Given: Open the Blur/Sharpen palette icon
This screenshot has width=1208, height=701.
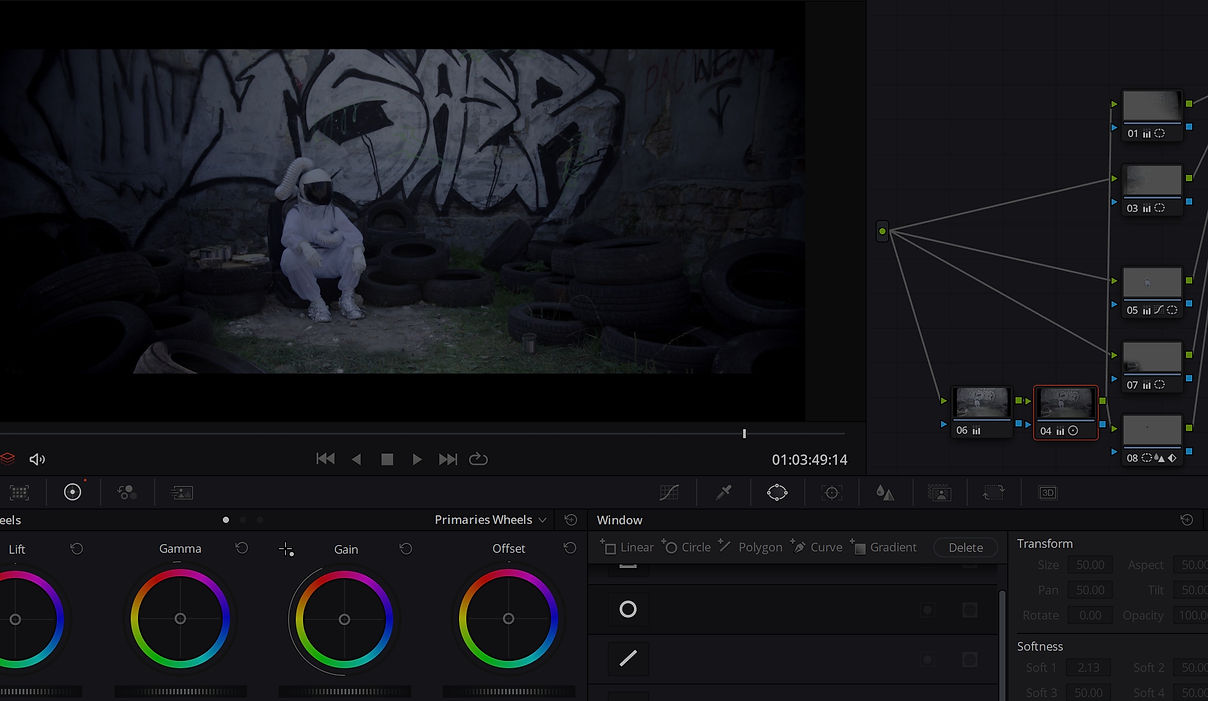Looking at the screenshot, I should pos(885,492).
